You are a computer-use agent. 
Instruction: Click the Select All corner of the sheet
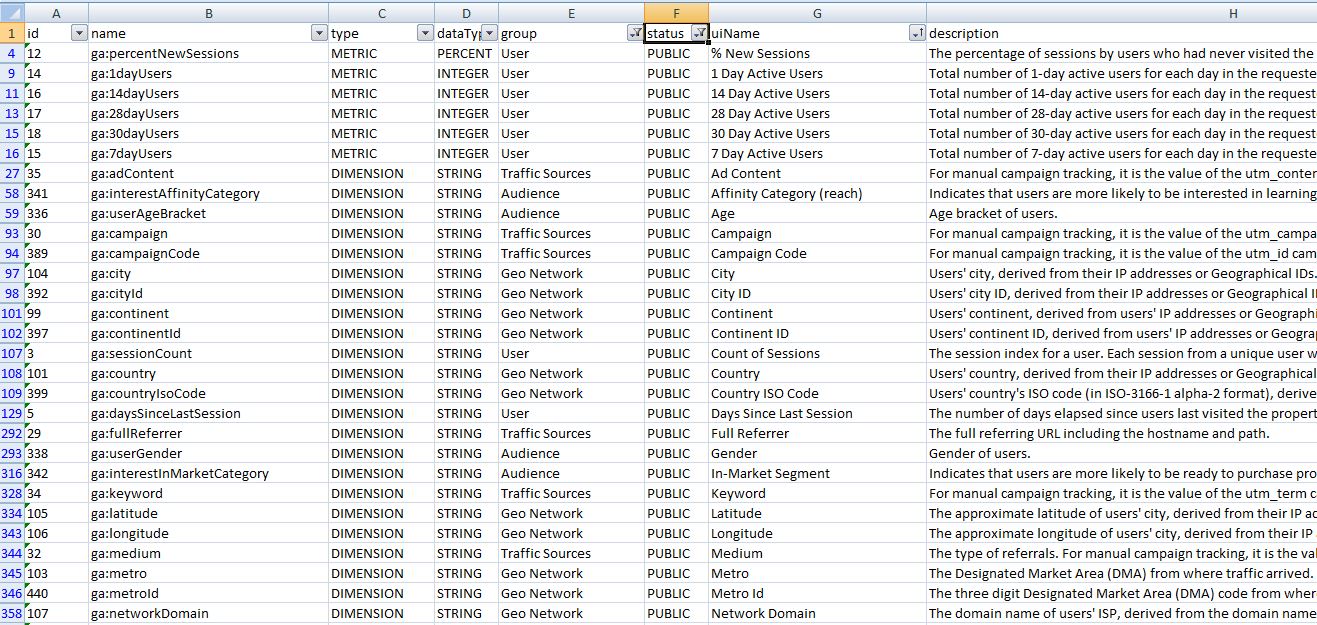pyautogui.click(x=11, y=12)
